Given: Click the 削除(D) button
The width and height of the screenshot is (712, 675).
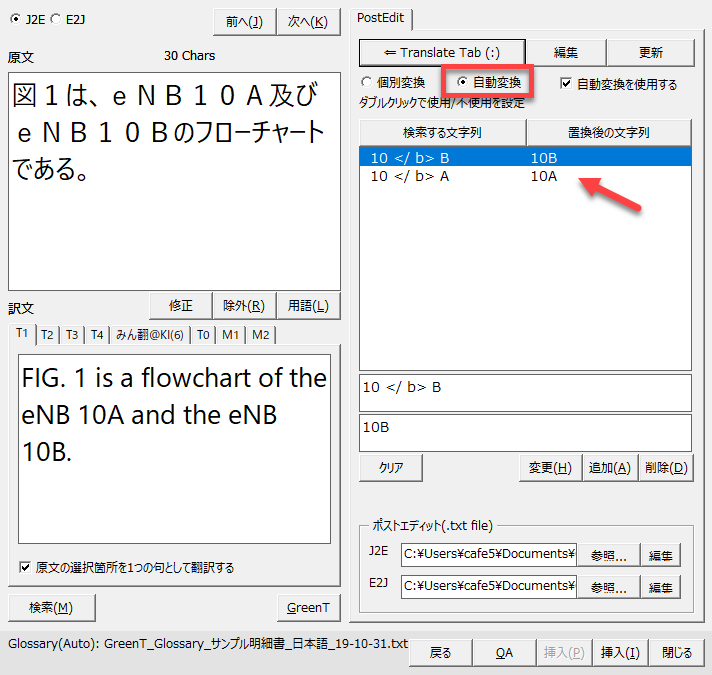Looking at the screenshot, I should (665, 467).
